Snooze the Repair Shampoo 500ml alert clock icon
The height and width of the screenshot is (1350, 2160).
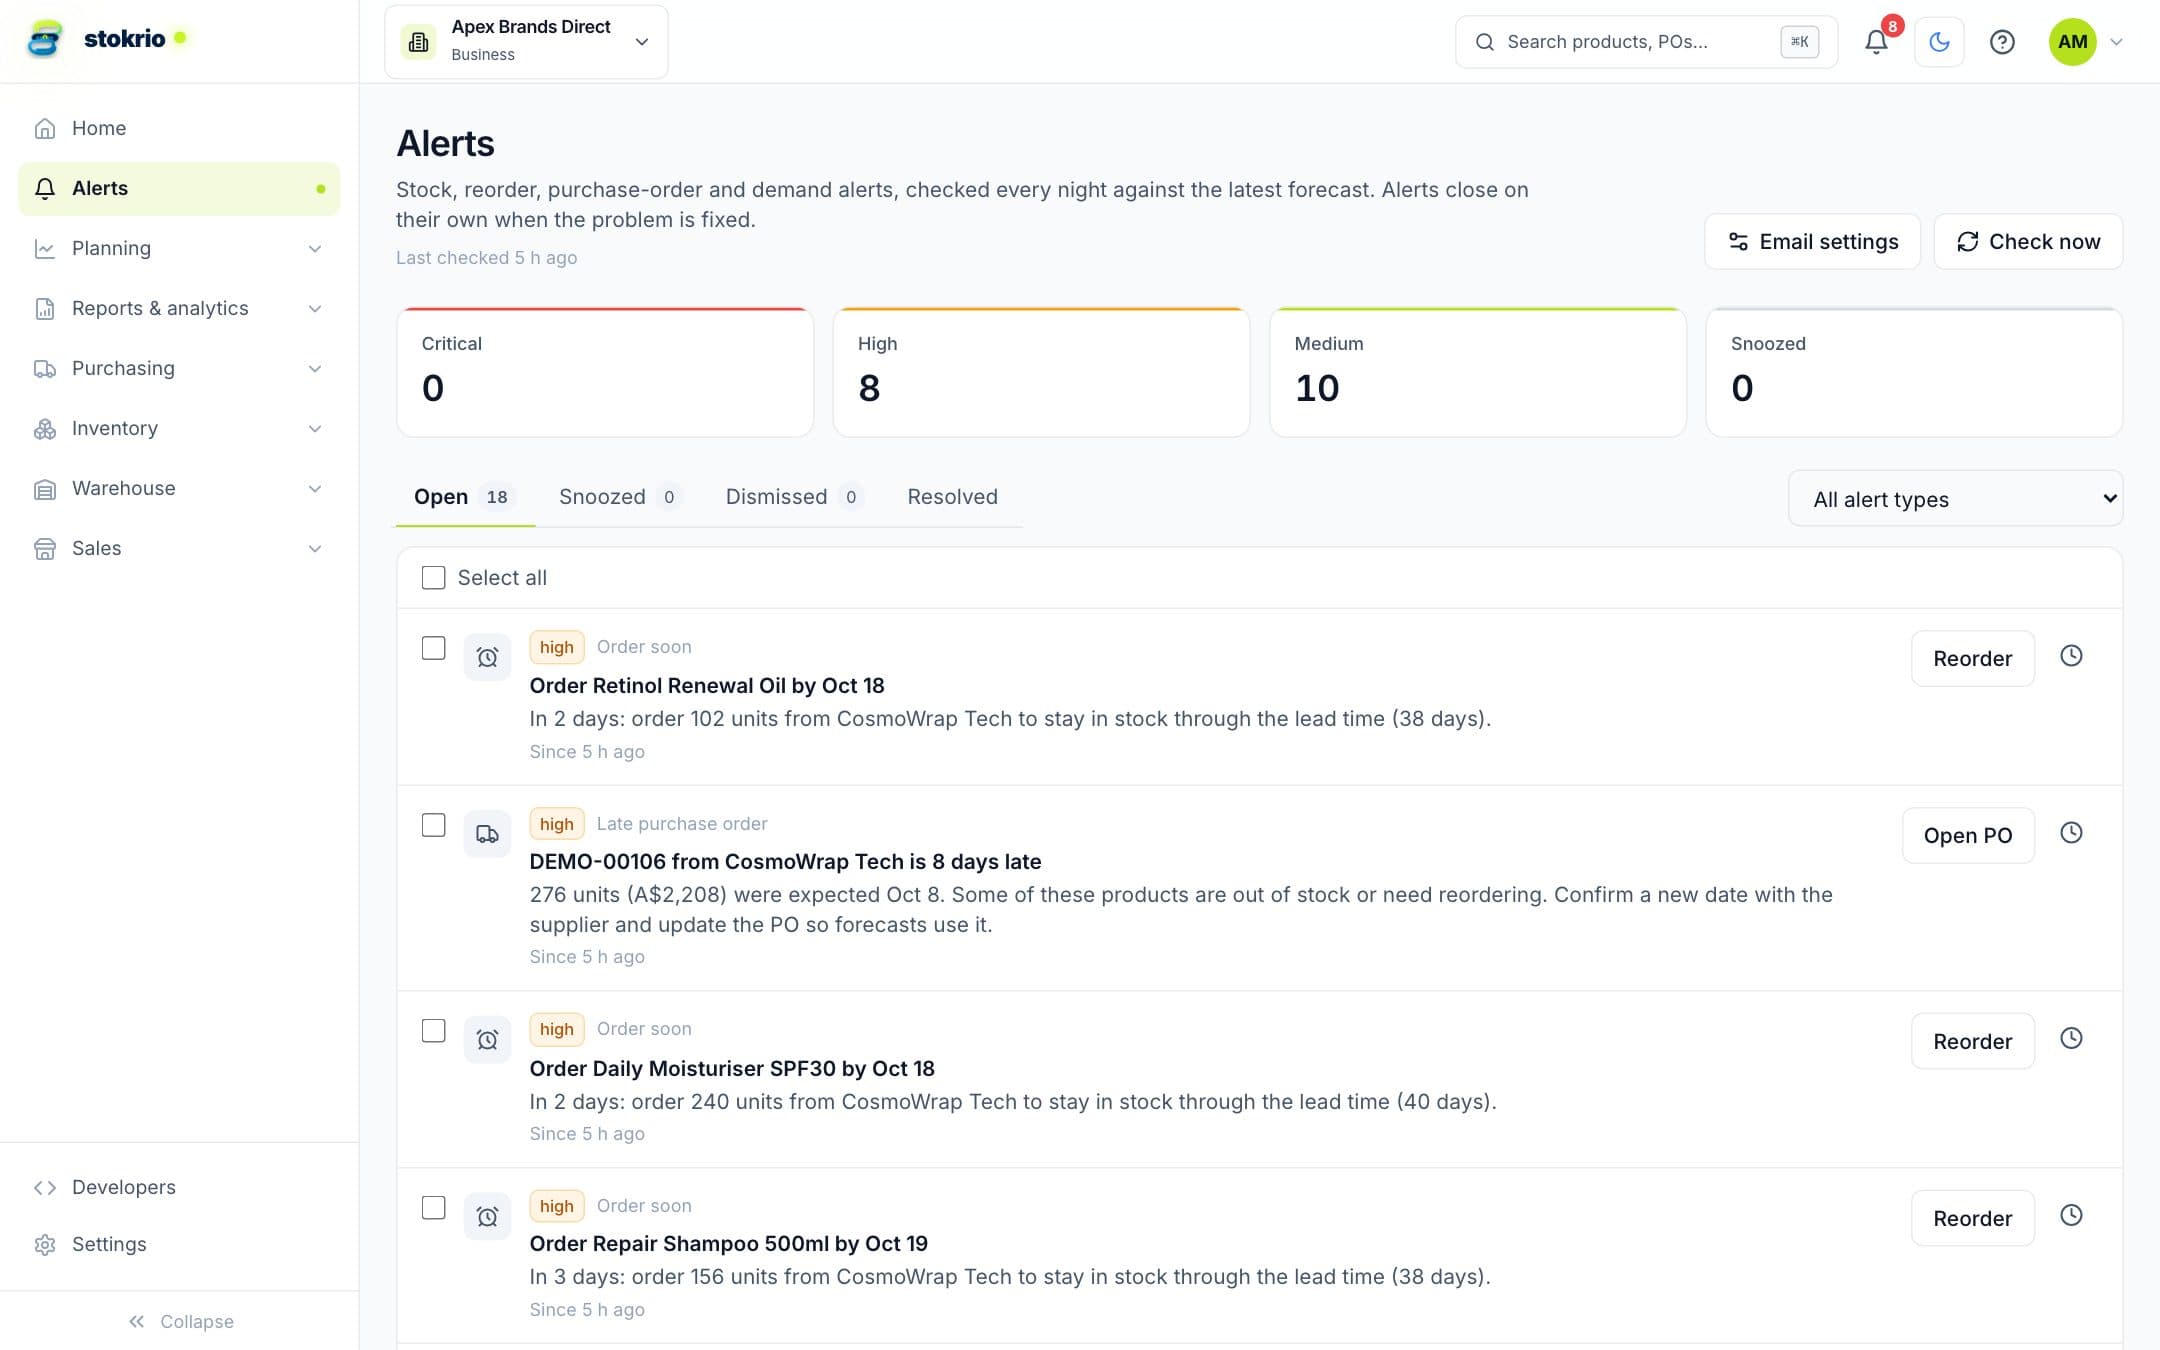click(2071, 1215)
